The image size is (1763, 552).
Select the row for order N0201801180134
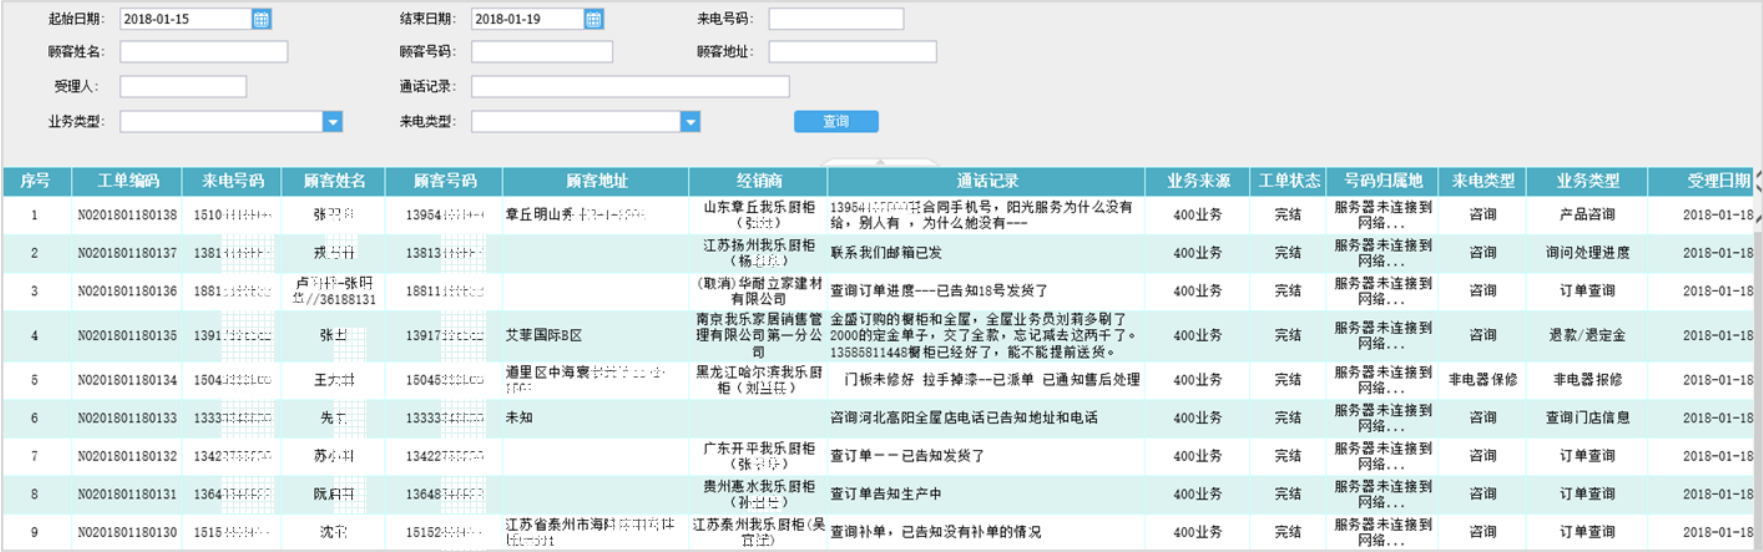(878, 380)
